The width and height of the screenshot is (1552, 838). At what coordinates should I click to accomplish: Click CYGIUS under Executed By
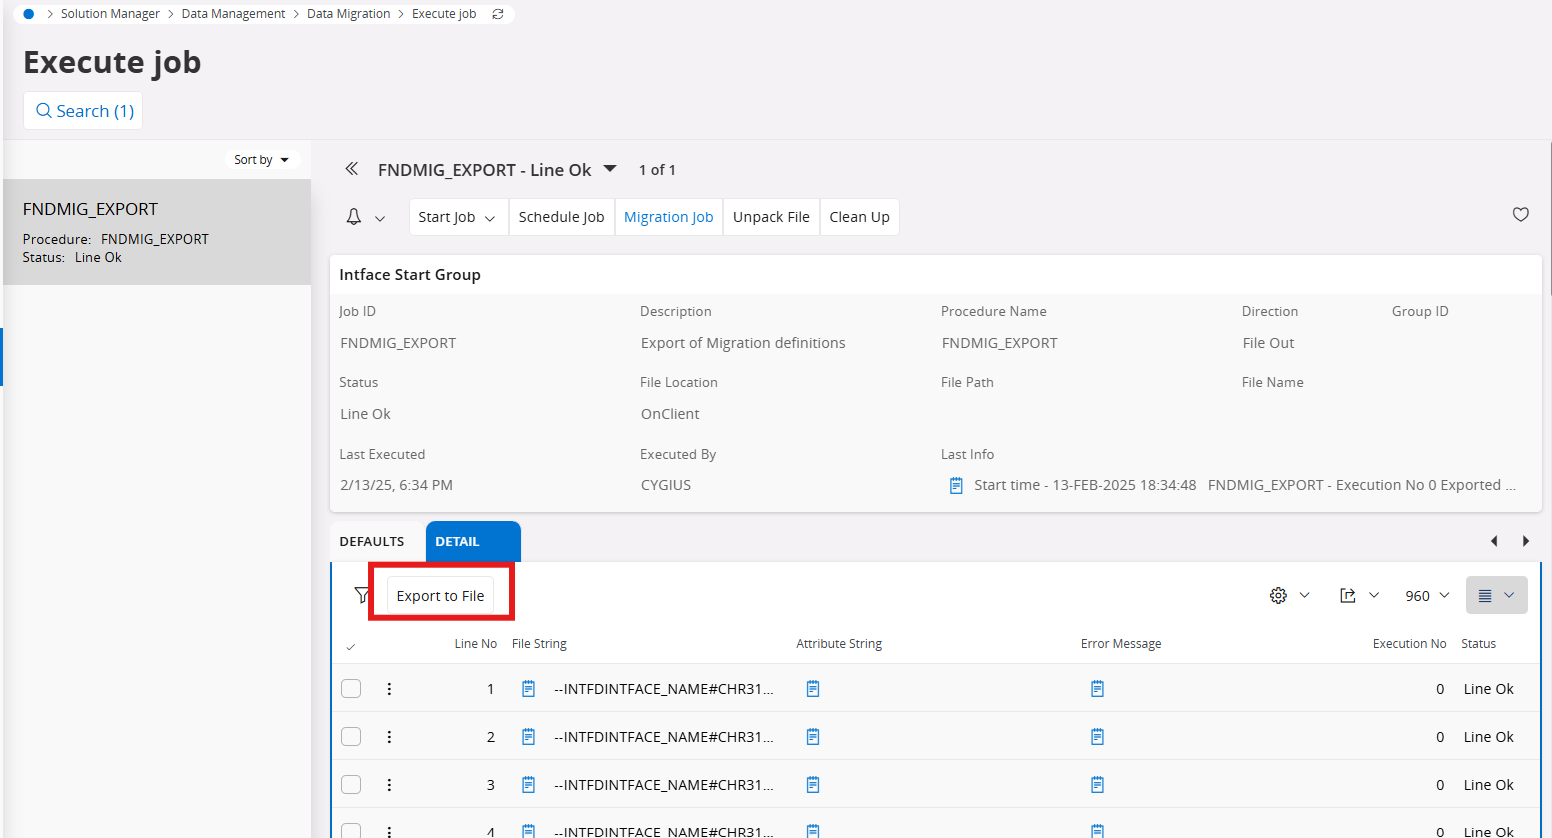pyautogui.click(x=666, y=485)
